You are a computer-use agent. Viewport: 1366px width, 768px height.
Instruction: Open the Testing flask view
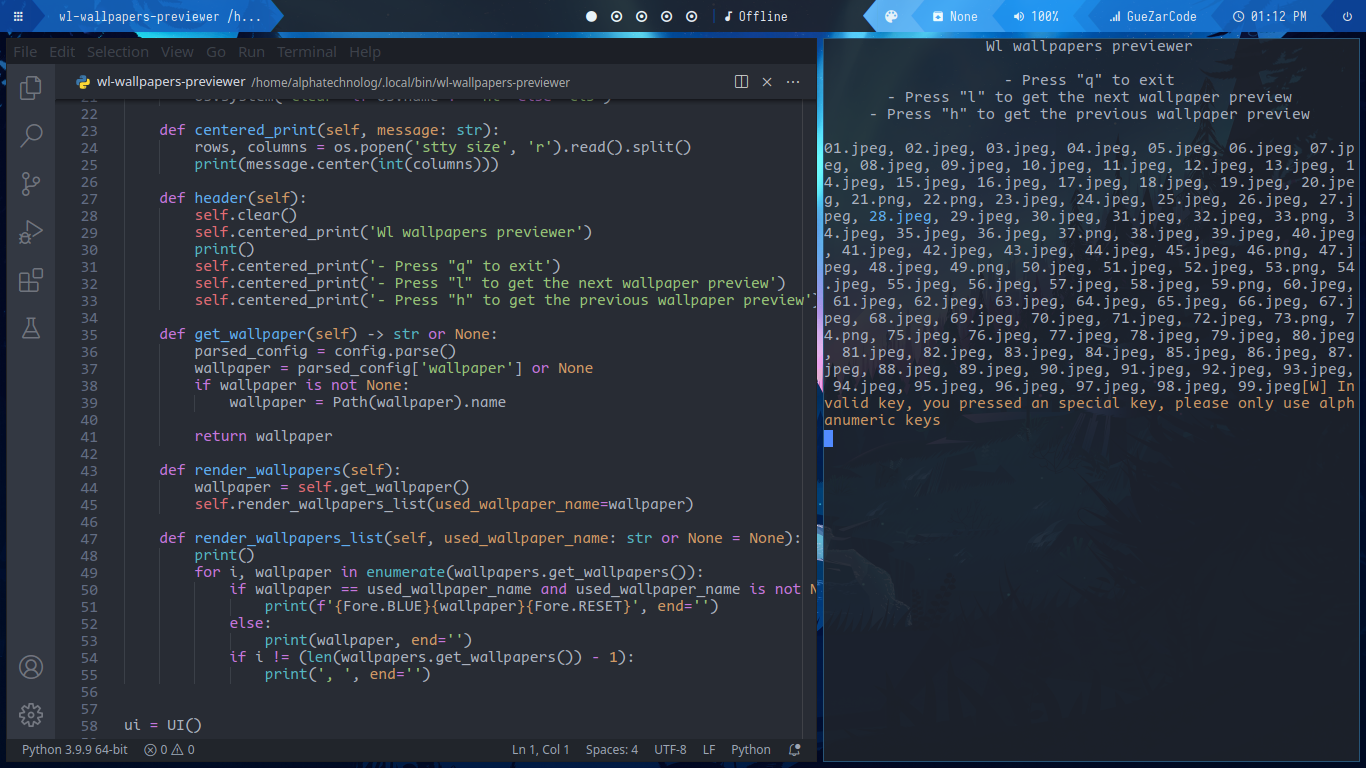[31, 328]
